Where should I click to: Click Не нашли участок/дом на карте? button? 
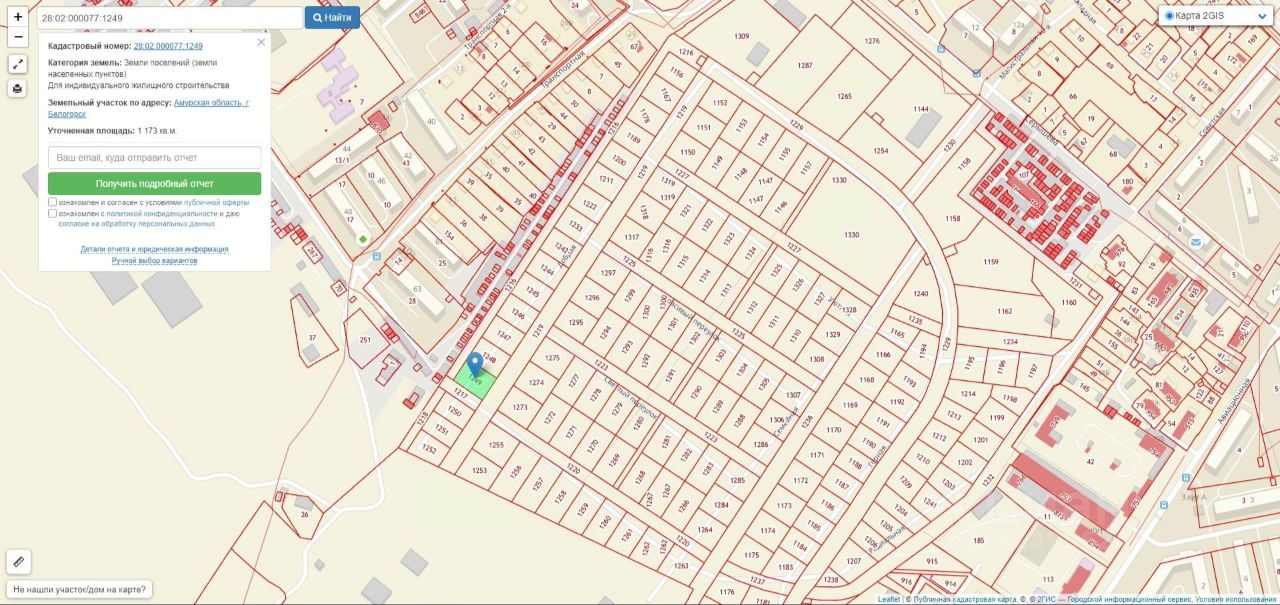[x=79, y=589]
